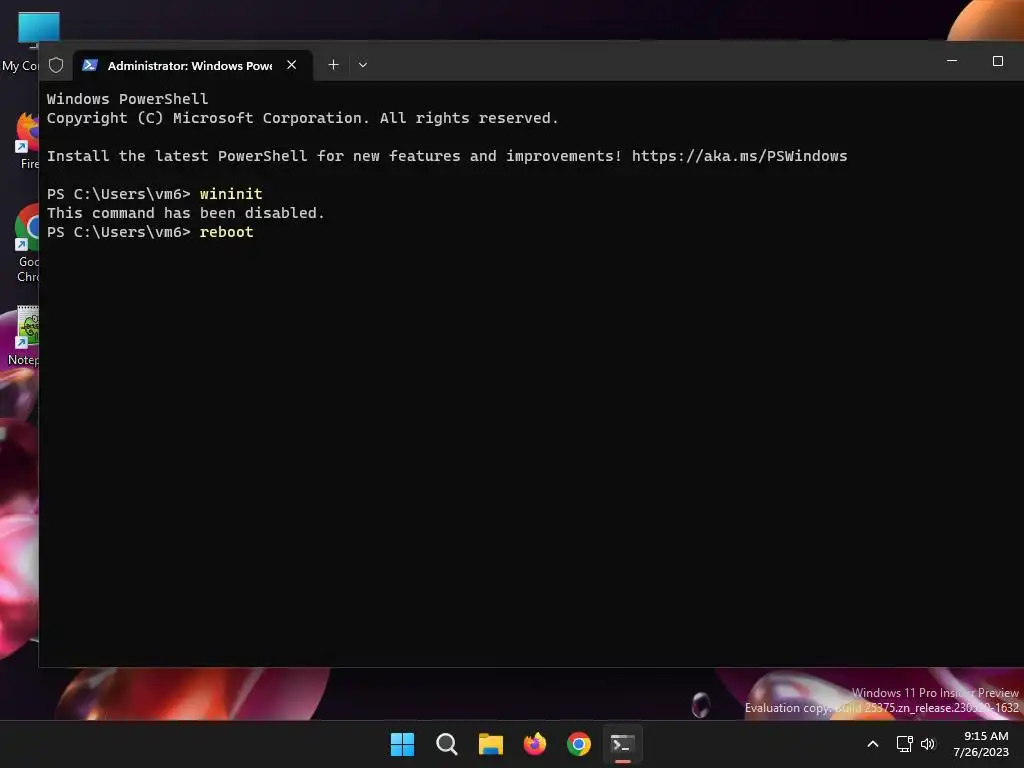Launch Google Chrome from the taskbar
This screenshot has width=1024, height=768.
pos(579,744)
